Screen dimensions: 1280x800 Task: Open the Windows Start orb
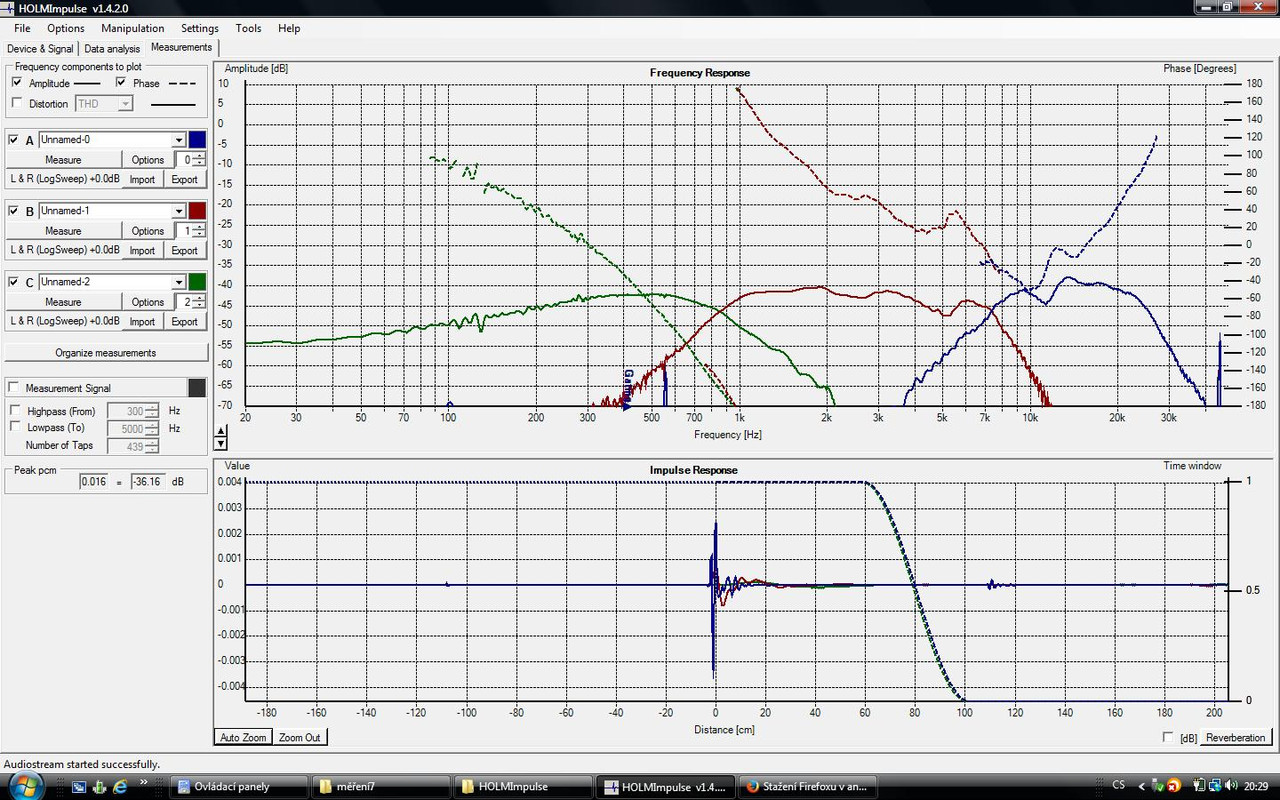25,786
